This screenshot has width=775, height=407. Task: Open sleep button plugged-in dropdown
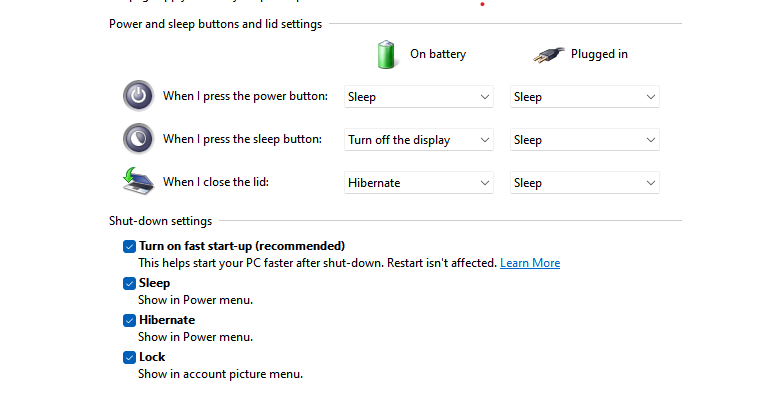pyautogui.click(x=584, y=140)
